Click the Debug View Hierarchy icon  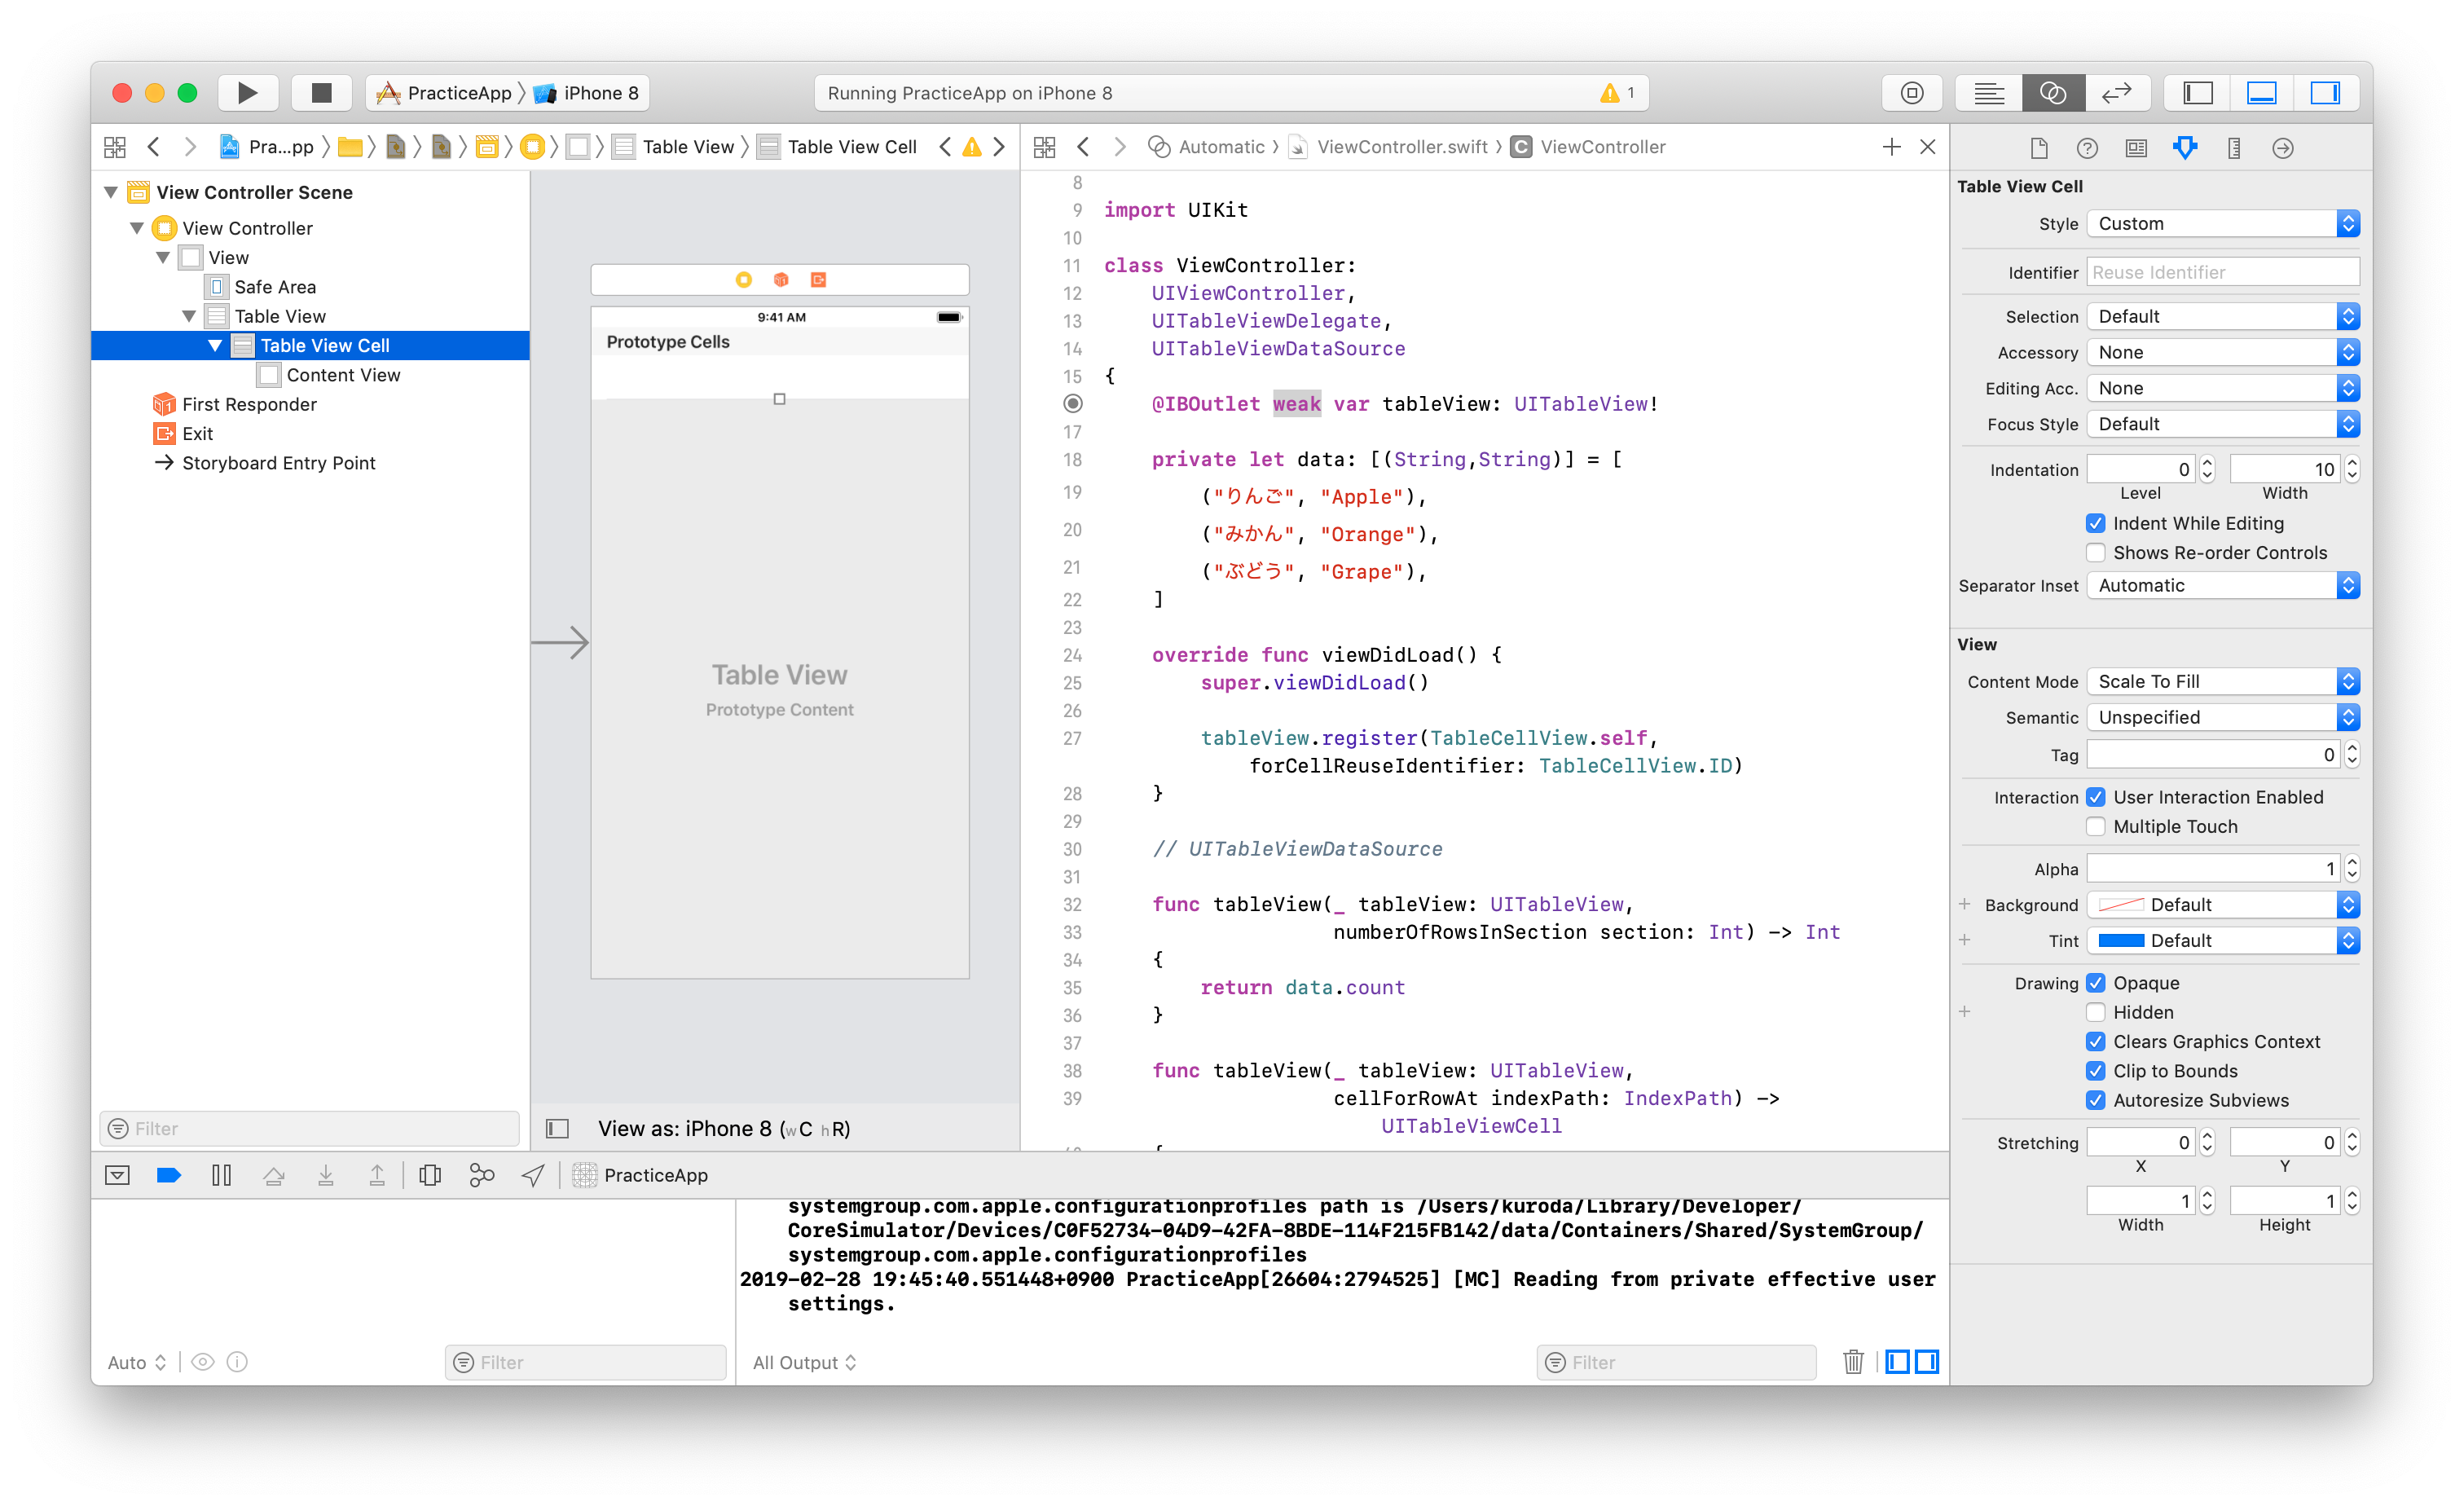click(x=430, y=1175)
